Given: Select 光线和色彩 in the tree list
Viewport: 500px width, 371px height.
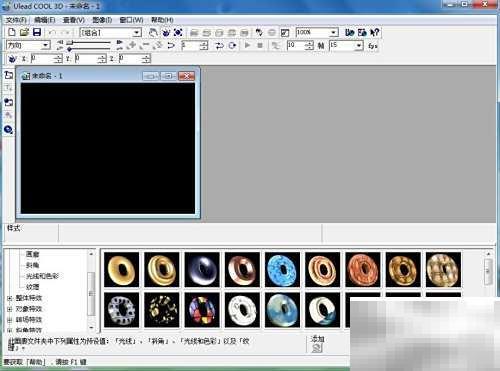Looking at the screenshot, I should (x=42, y=276).
